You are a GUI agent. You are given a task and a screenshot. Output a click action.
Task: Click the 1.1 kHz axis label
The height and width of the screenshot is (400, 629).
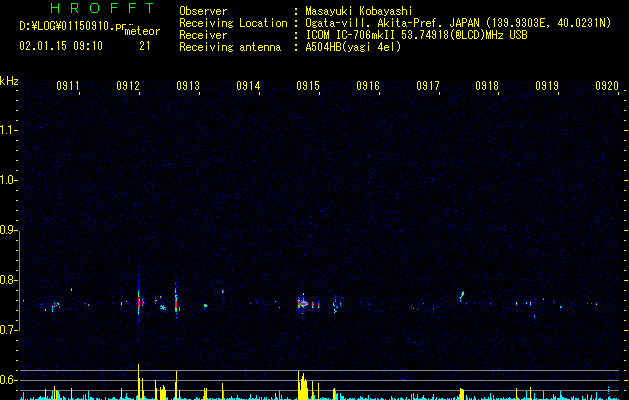coord(8,130)
